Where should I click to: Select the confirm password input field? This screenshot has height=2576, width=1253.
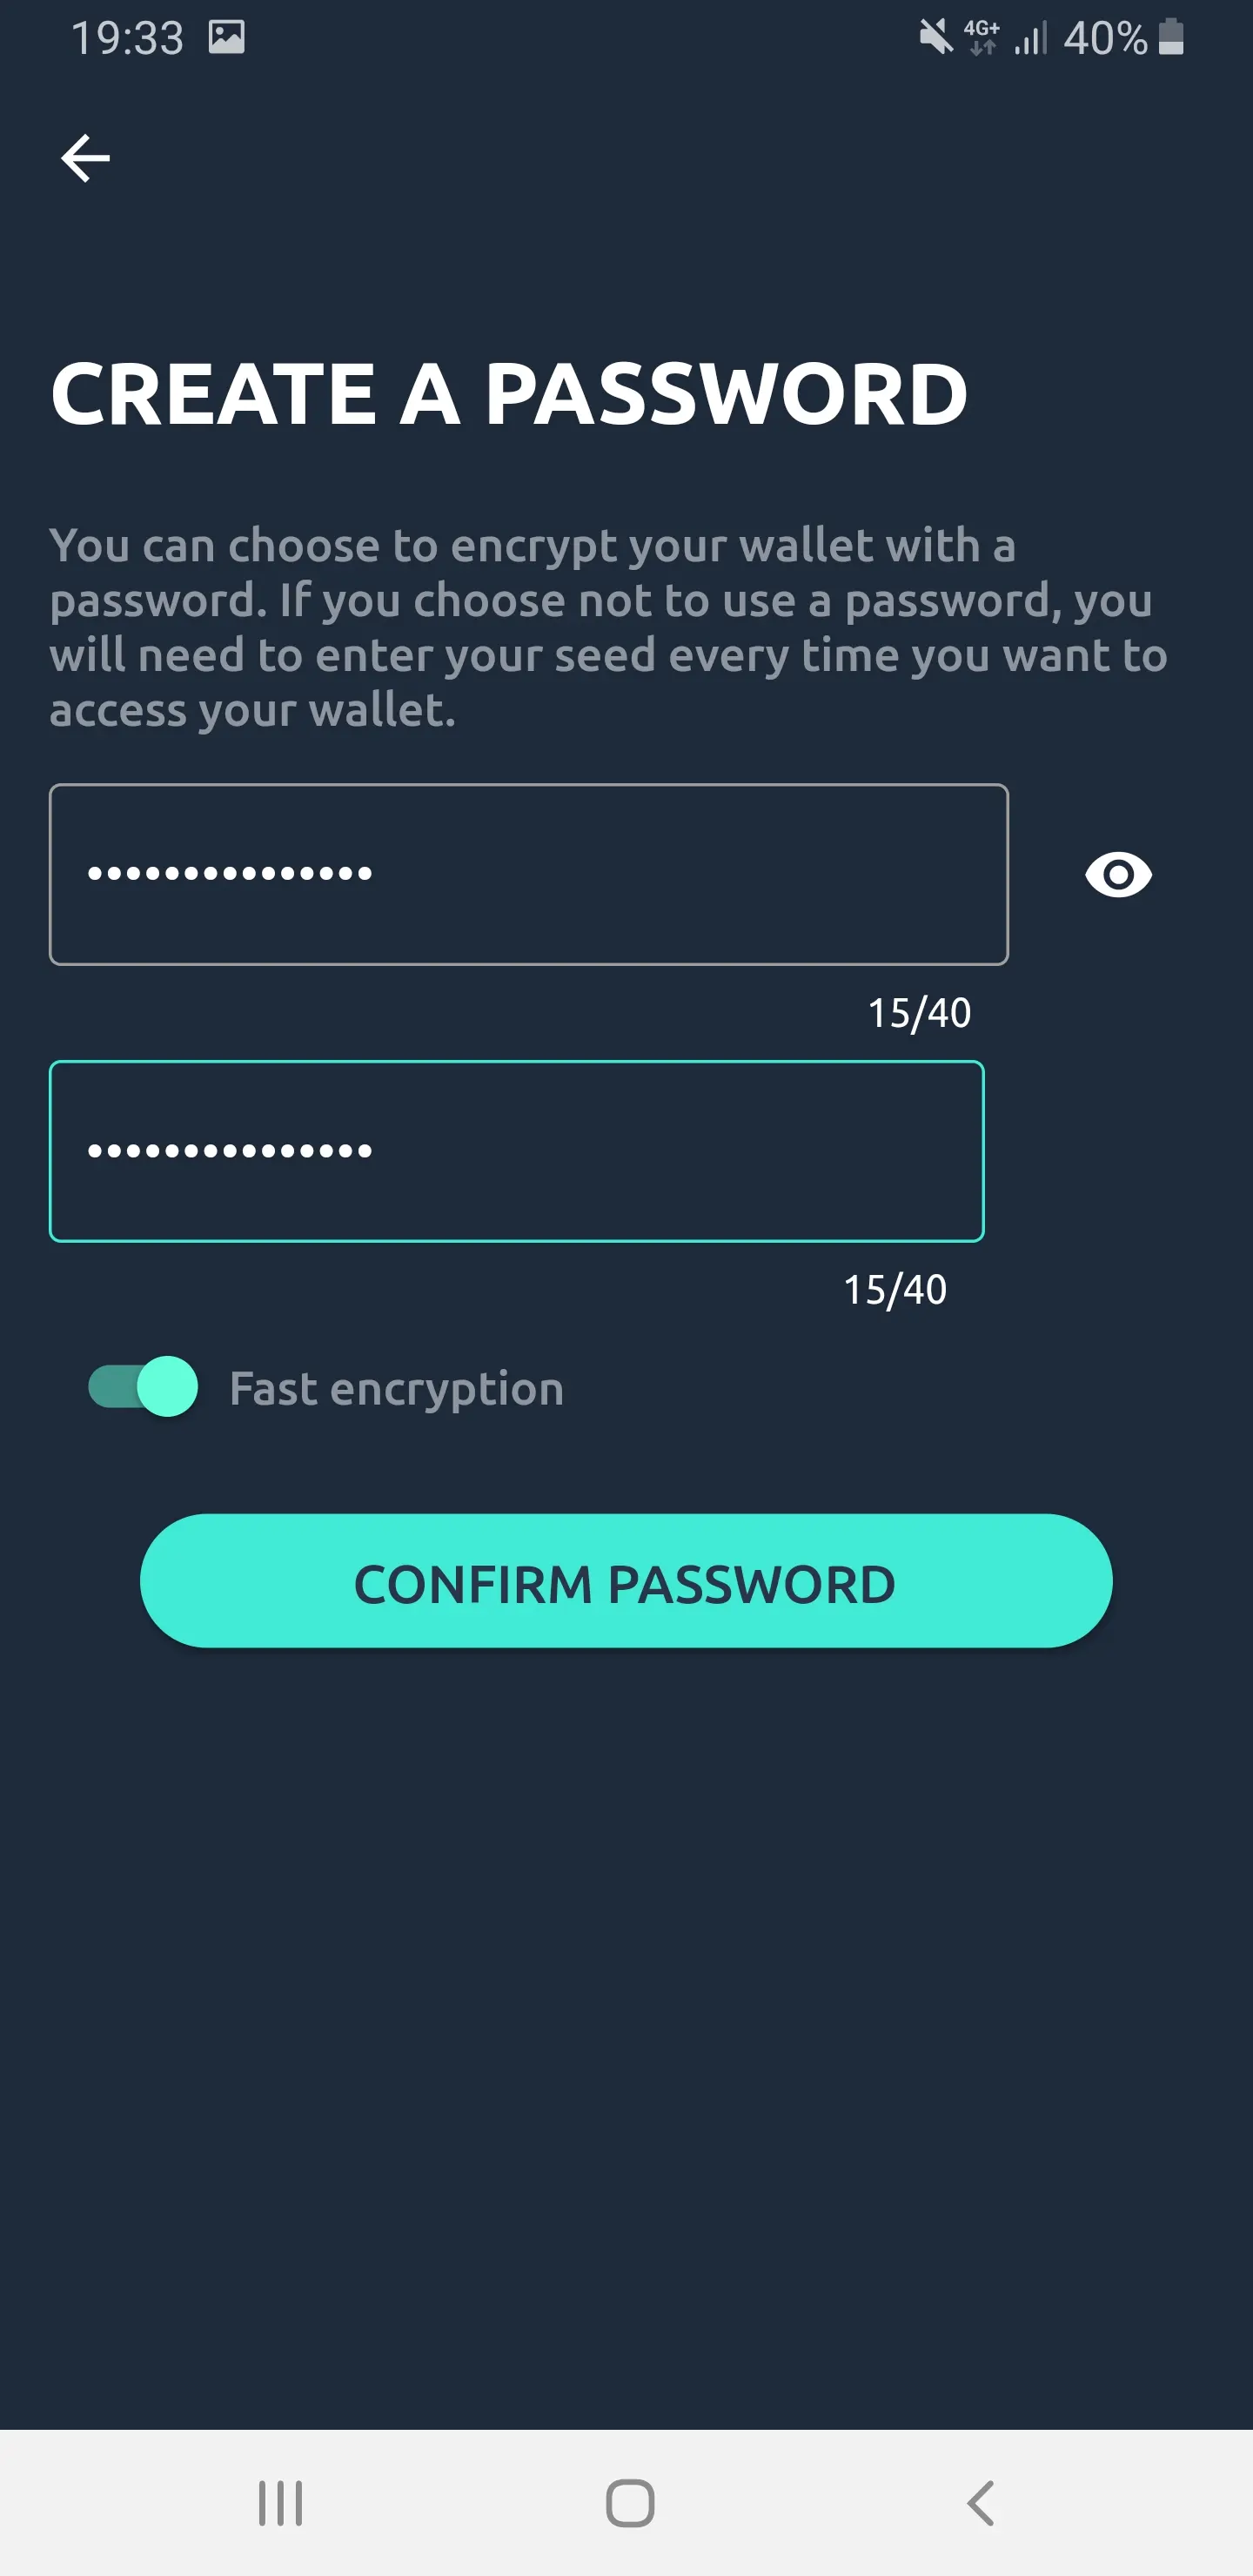click(x=516, y=1150)
